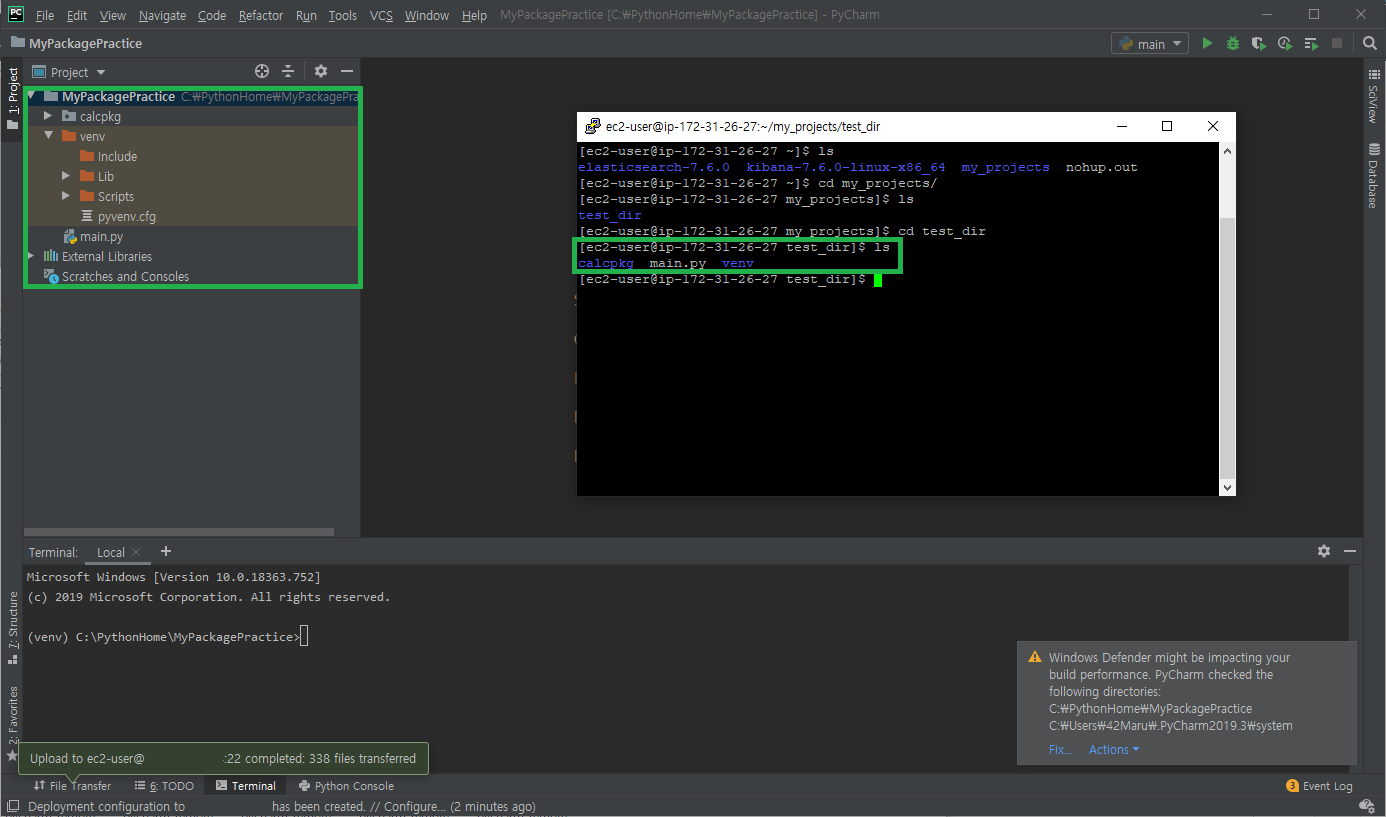Select the Include folder
Screen dimensions: 1386x817
(x=117, y=156)
